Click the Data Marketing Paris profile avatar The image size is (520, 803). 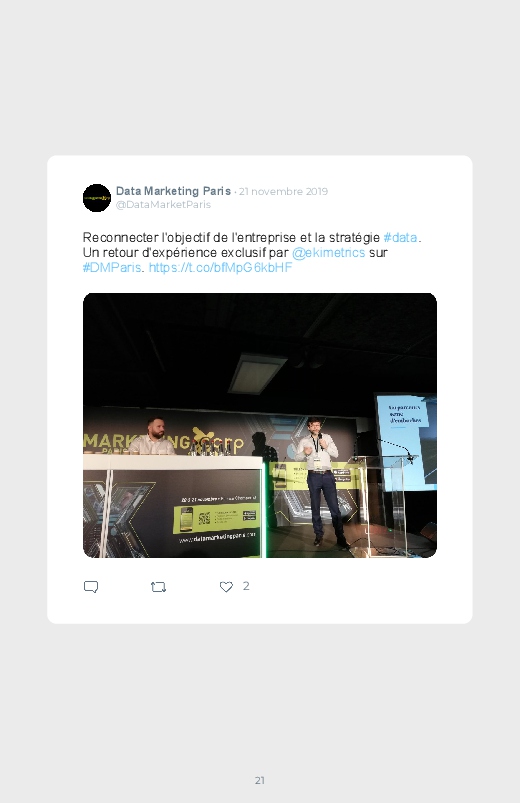pos(97,198)
